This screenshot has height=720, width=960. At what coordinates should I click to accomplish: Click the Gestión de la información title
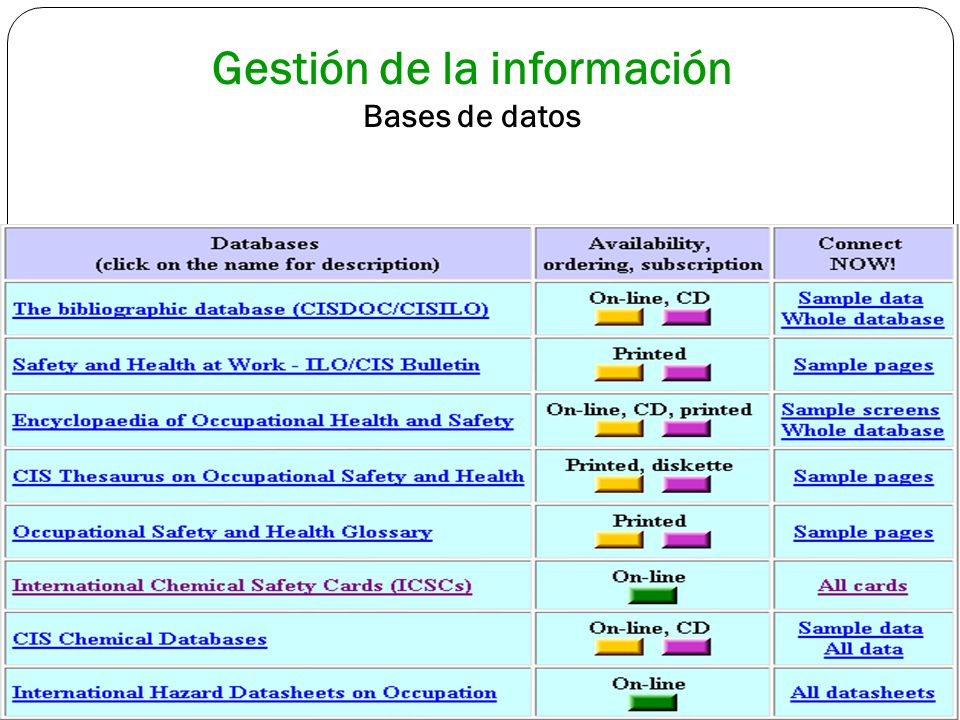pos(471,68)
